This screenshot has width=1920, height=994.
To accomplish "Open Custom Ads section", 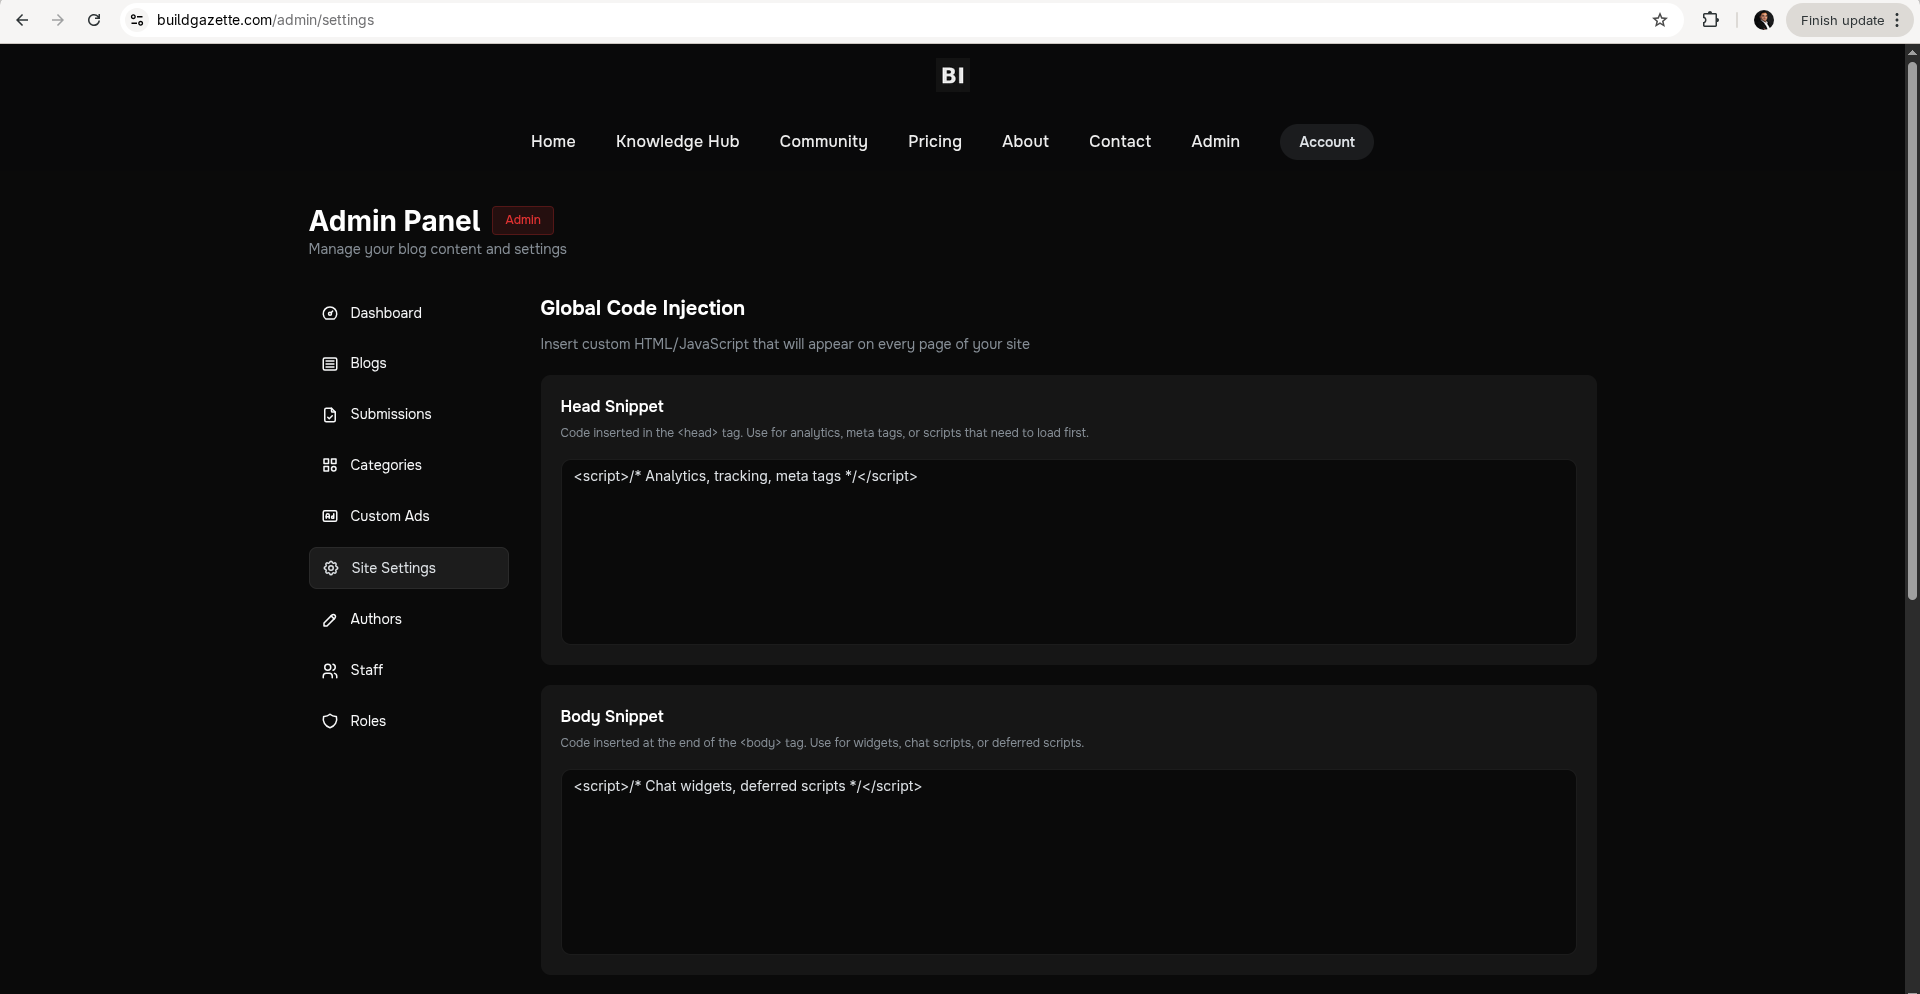I will pos(408,516).
